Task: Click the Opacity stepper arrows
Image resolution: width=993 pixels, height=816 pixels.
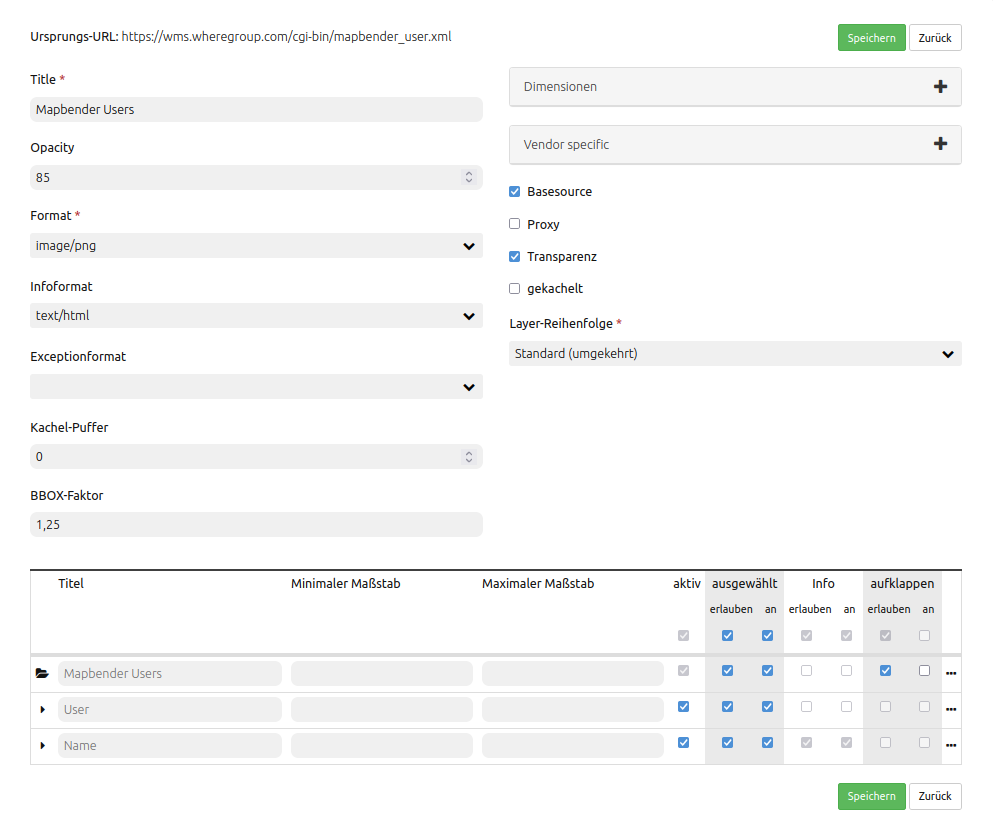Action: click(x=468, y=177)
